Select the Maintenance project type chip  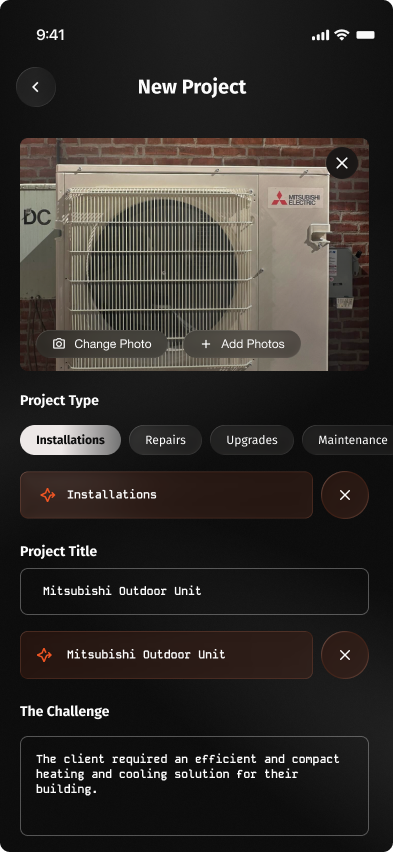pos(348,440)
